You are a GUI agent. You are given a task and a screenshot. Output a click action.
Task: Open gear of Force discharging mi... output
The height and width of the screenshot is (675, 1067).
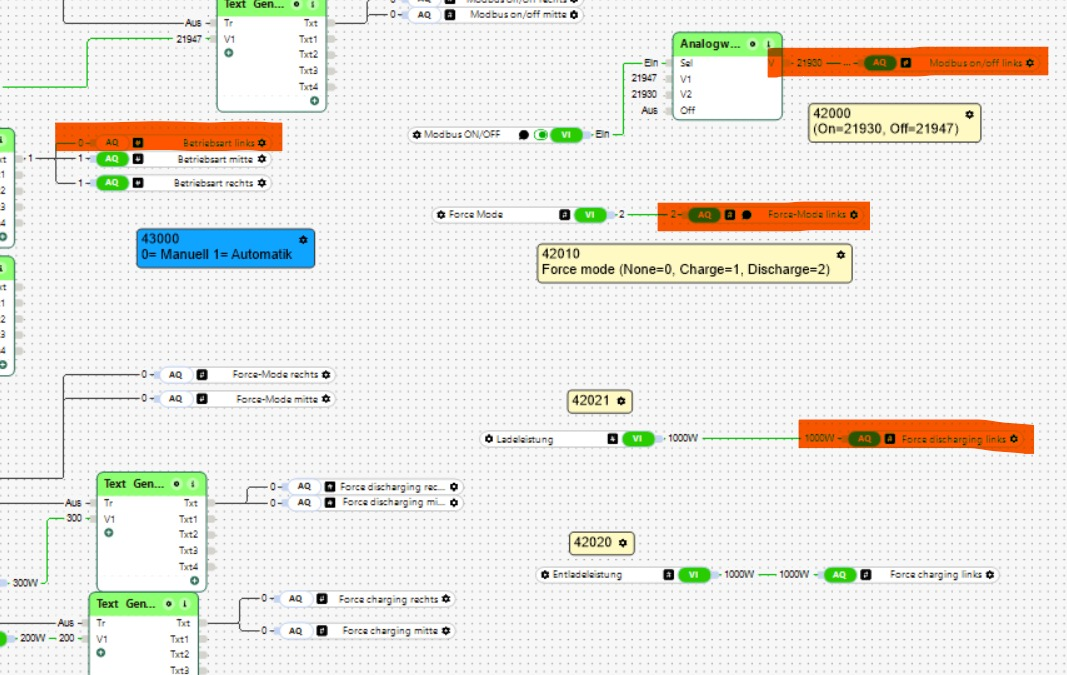pyautogui.click(x=454, y=502)
